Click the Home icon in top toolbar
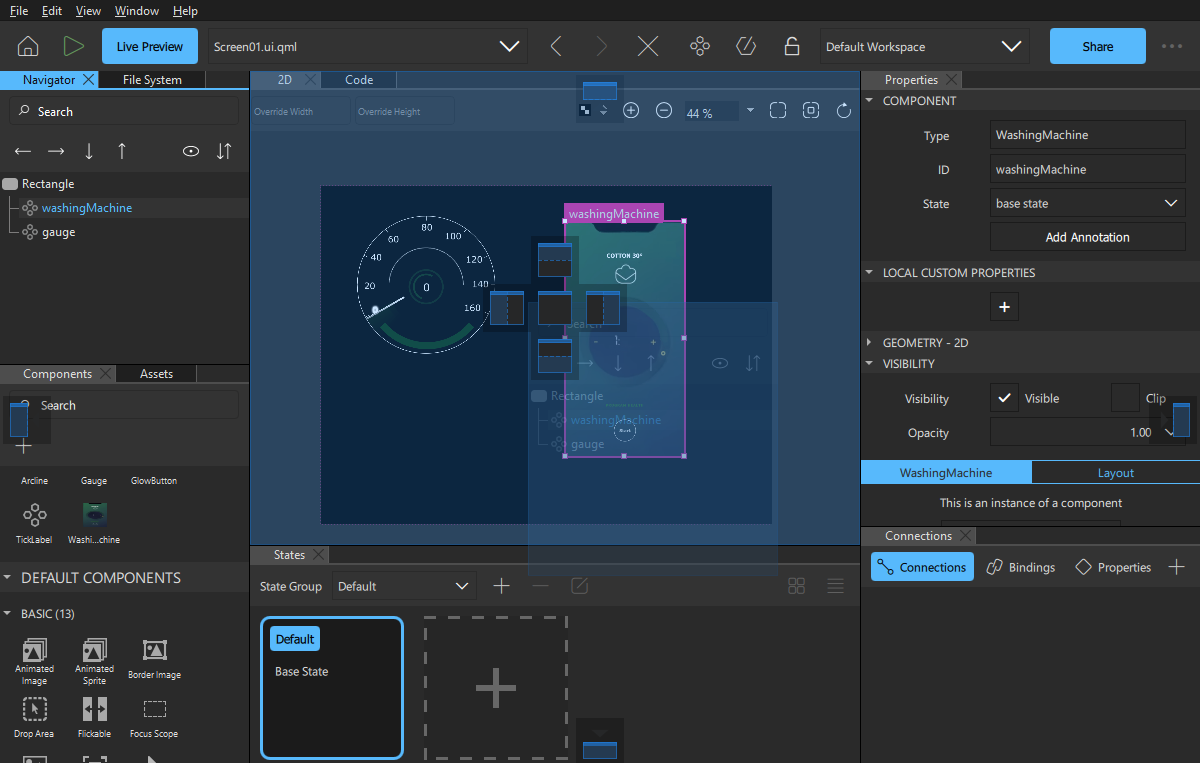This screenshot has width=1200, height=763. click(x=28, y=46)
